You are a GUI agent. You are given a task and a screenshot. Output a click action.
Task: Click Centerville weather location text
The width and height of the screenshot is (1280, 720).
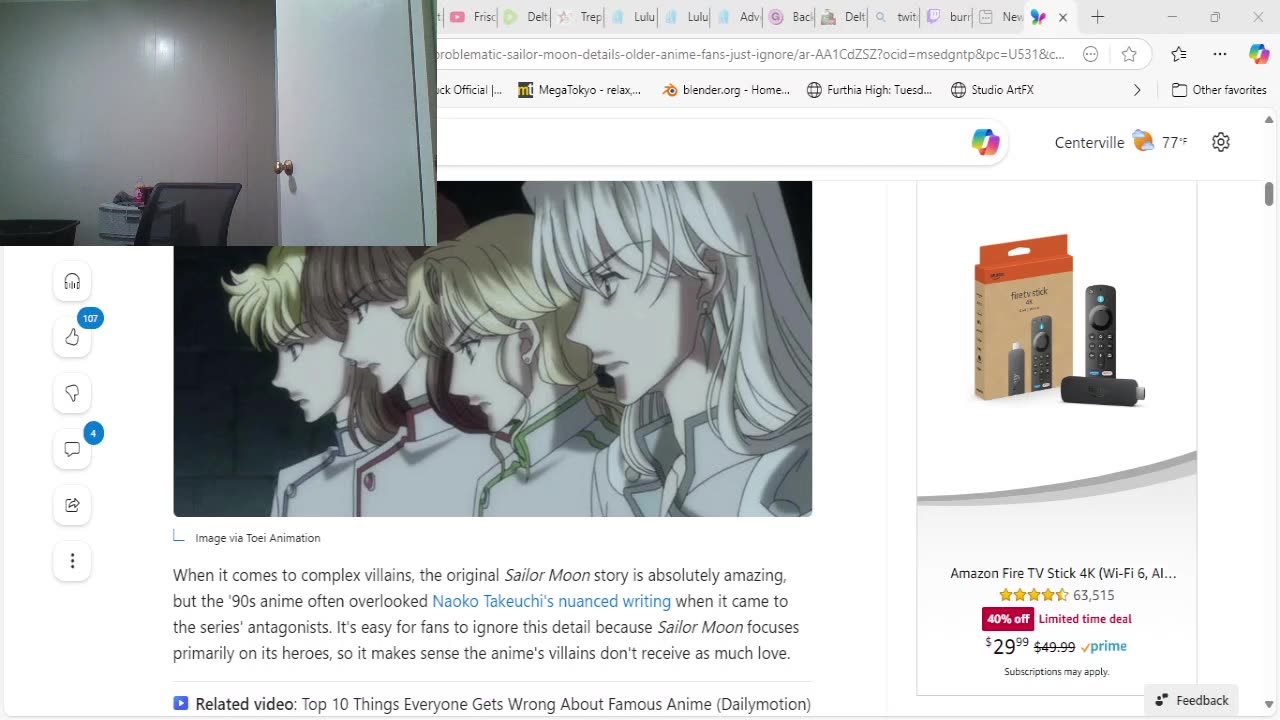click(x=1089, y=142)
